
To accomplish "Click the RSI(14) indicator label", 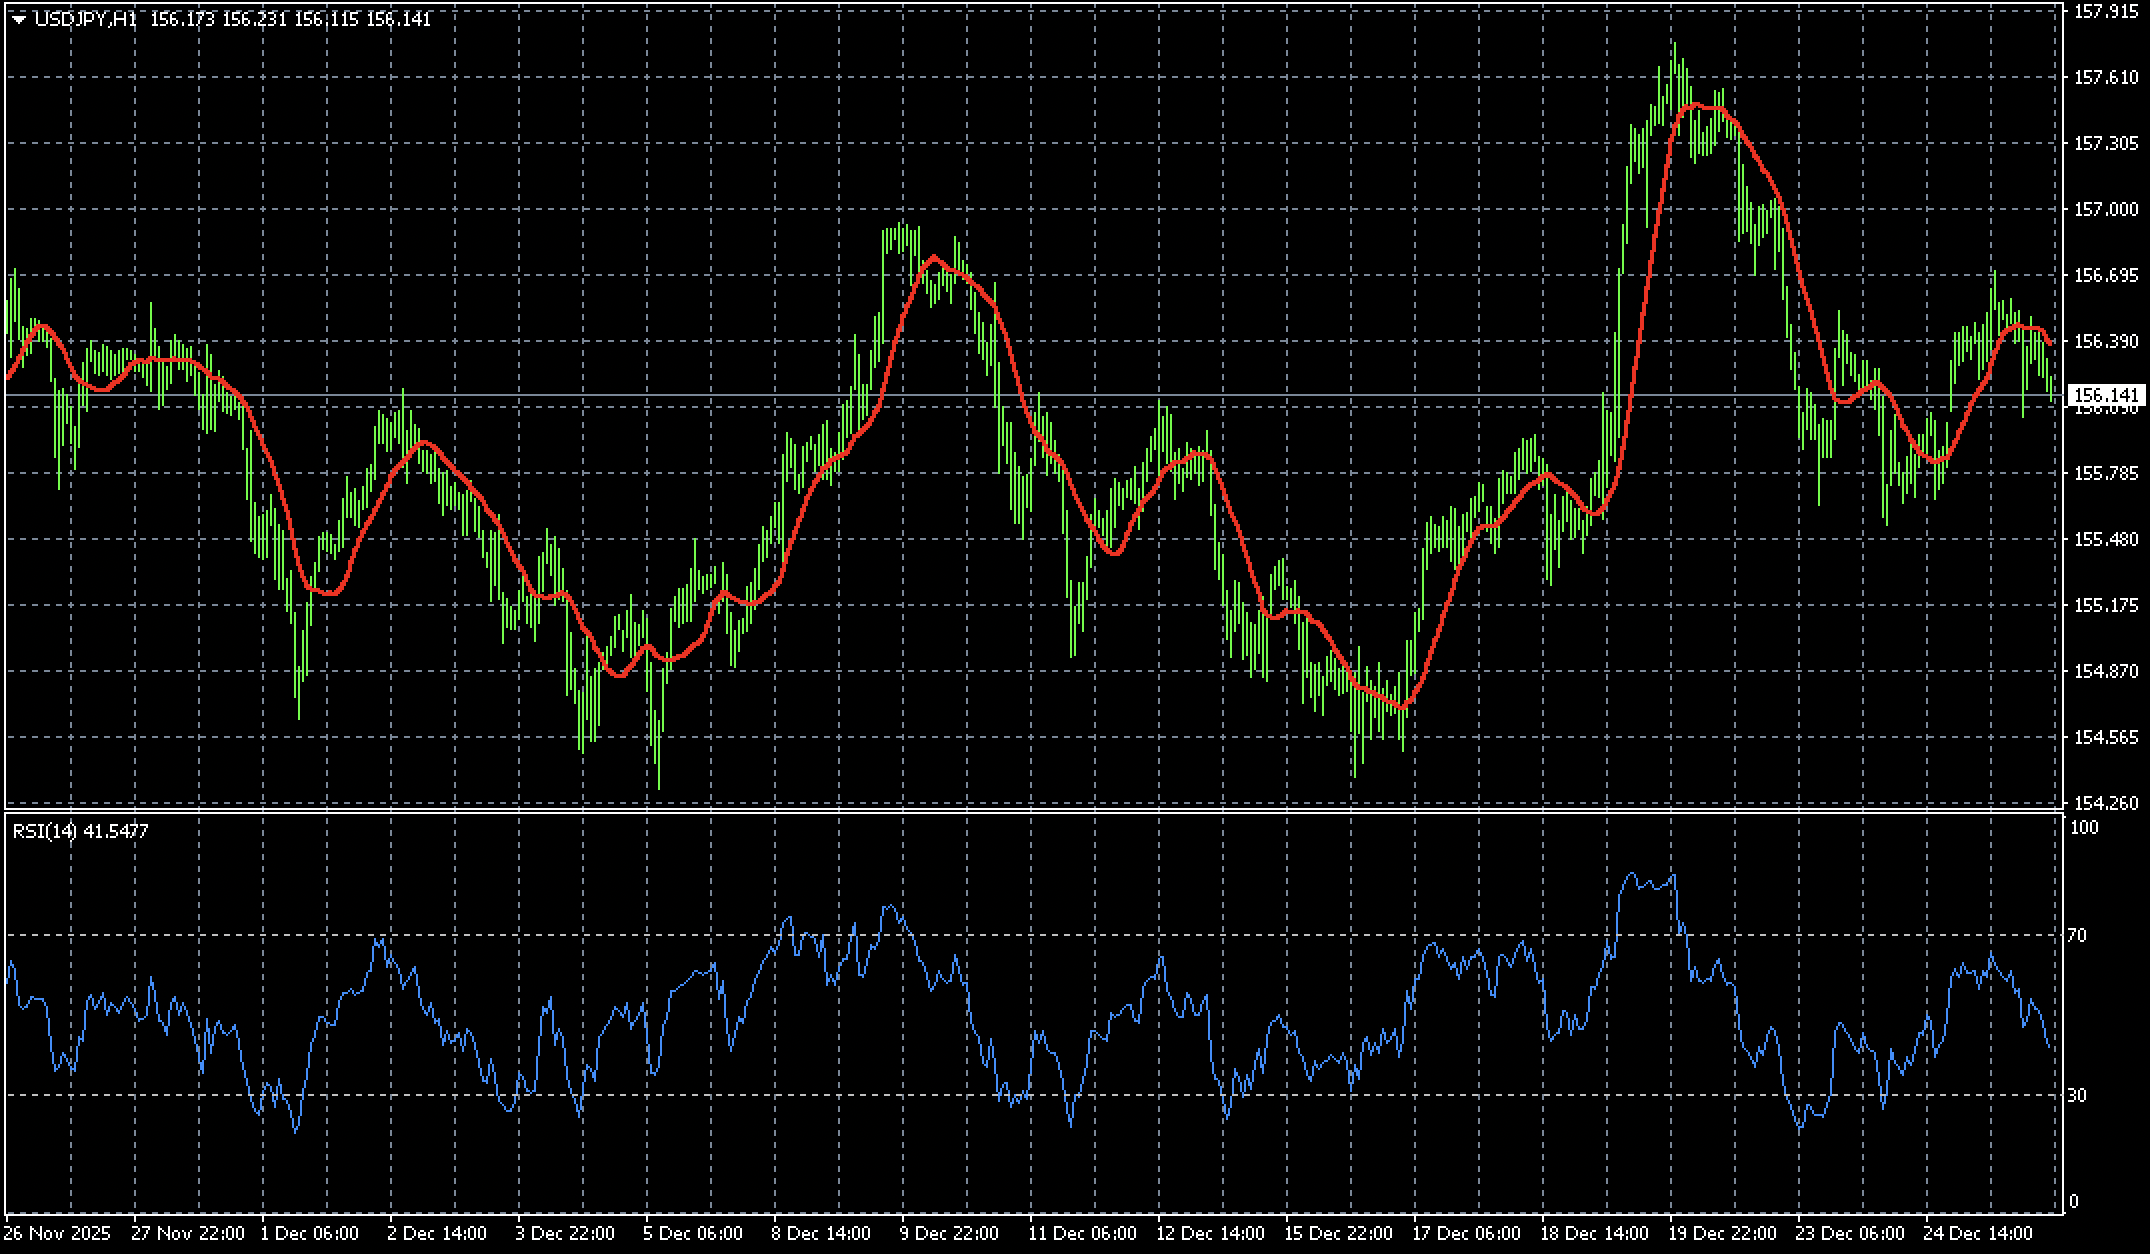I will pyautogui.click(x=44, y=831).
